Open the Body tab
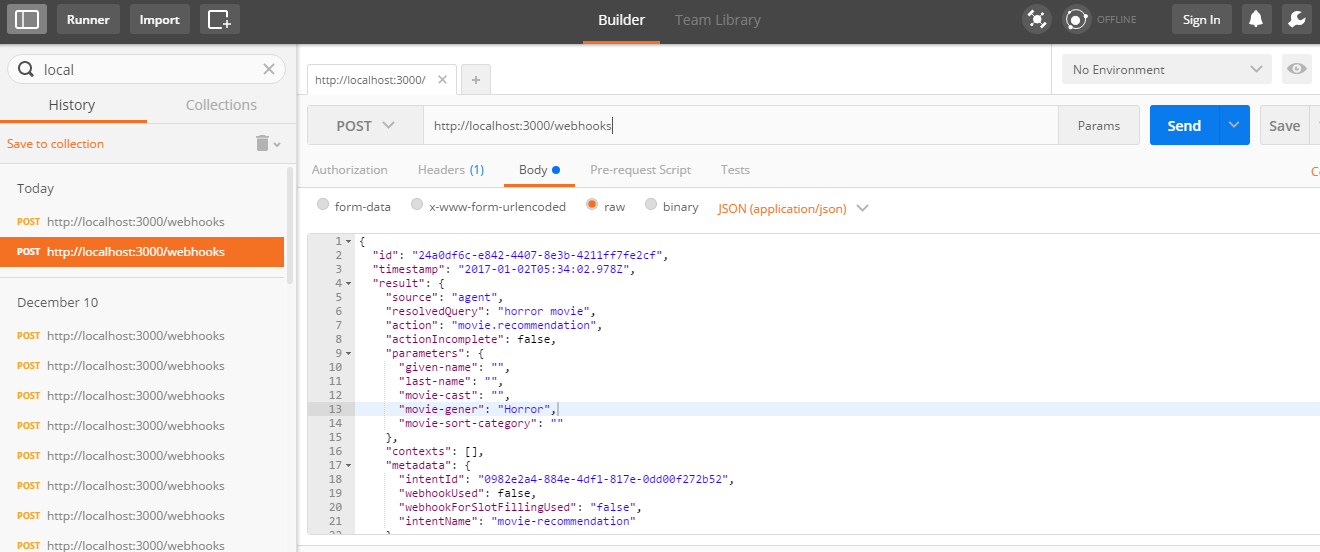 [539, 170]
